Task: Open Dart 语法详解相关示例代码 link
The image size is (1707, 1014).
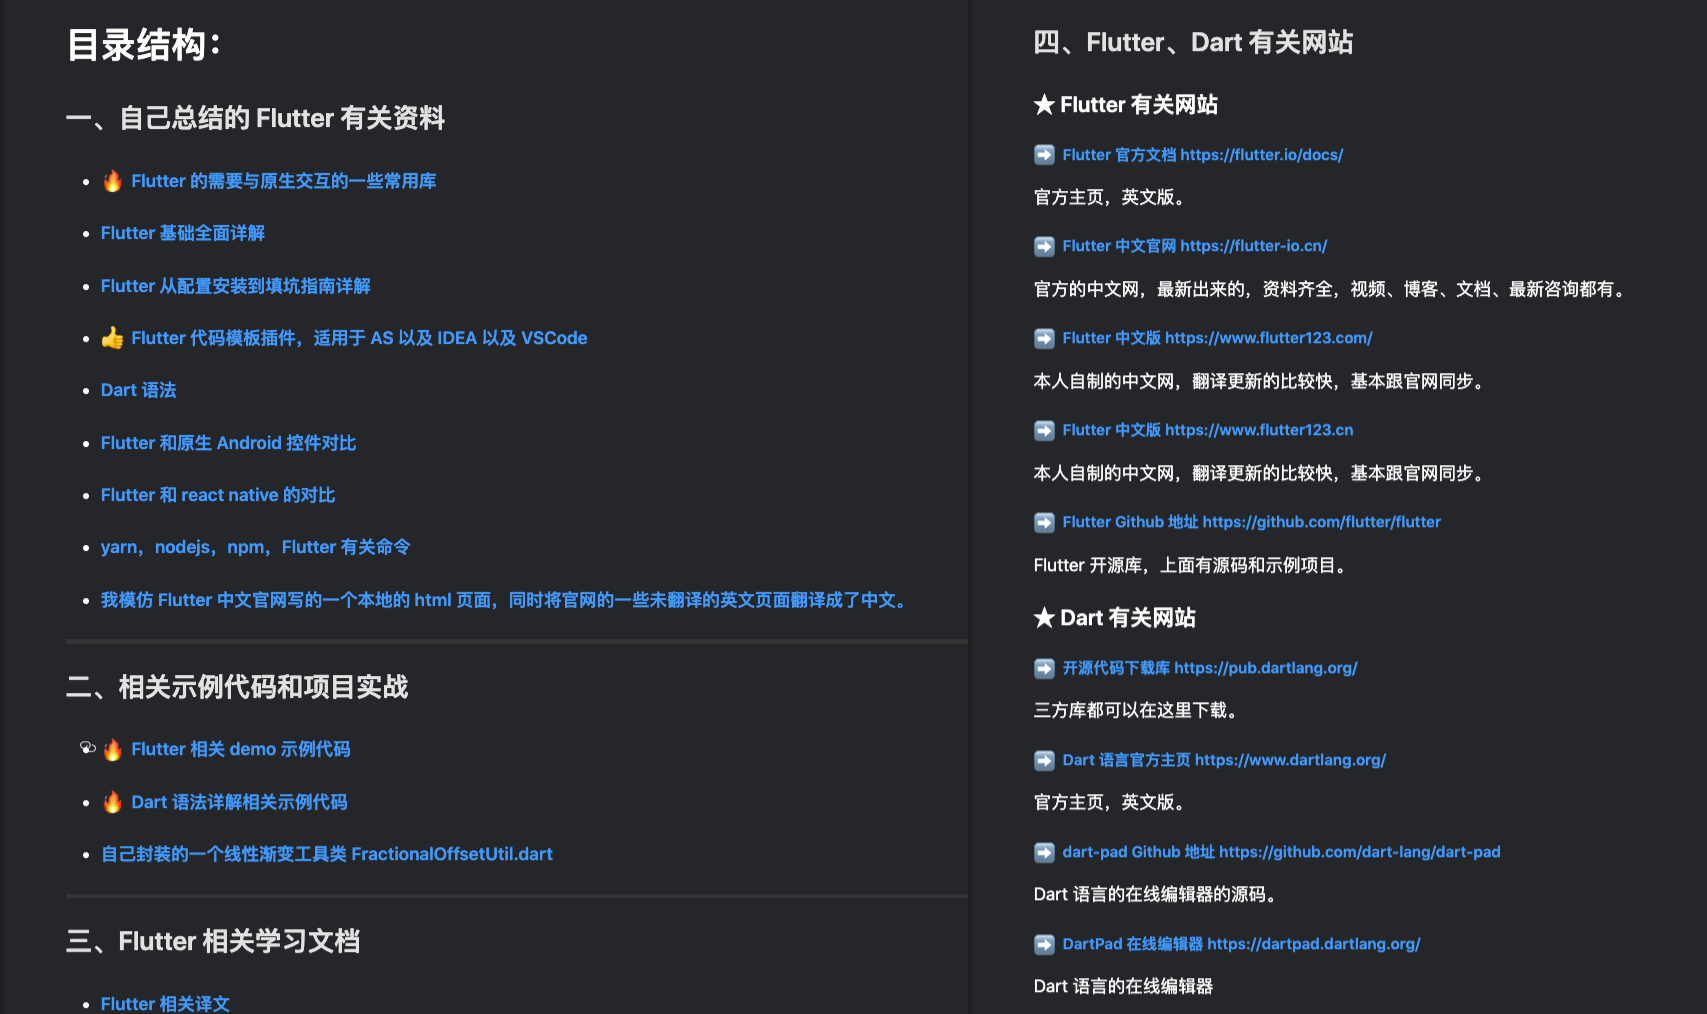Action: [240, 802]
